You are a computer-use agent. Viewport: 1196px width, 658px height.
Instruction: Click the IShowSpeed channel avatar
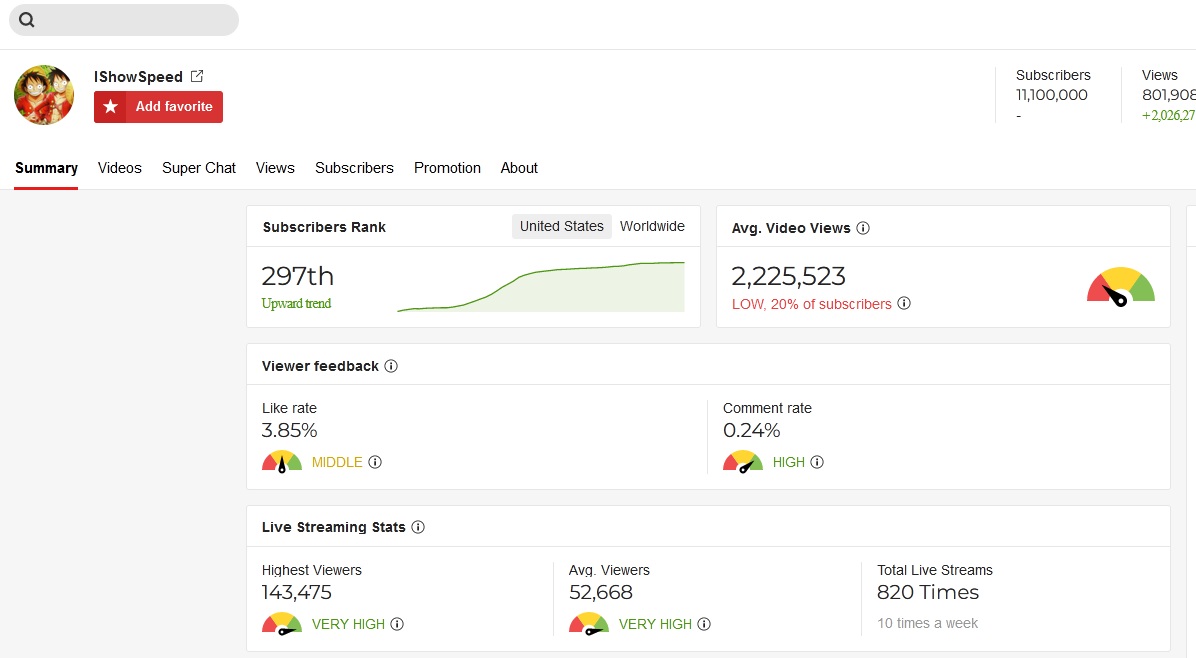coord(44,95)
